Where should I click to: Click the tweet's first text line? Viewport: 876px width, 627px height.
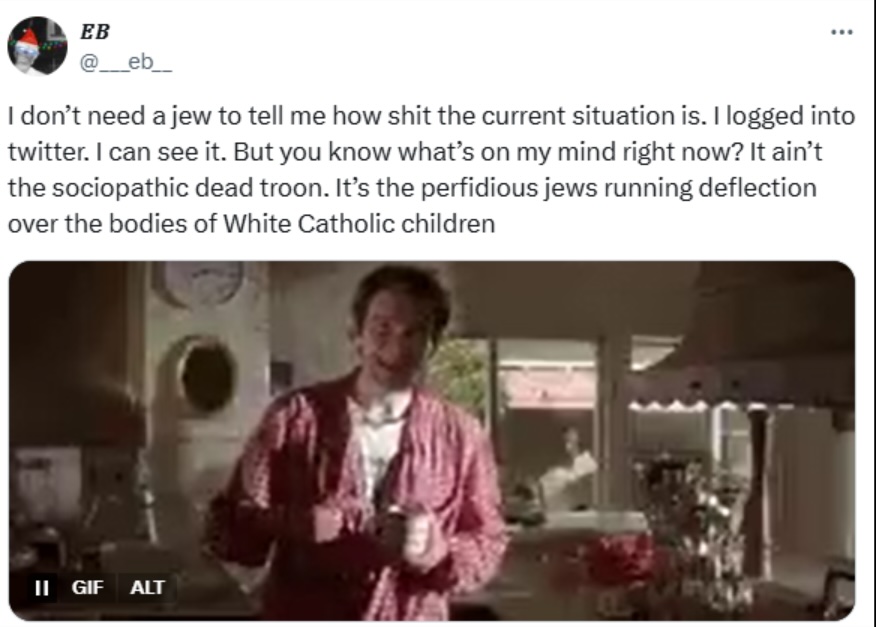point(431,116)
